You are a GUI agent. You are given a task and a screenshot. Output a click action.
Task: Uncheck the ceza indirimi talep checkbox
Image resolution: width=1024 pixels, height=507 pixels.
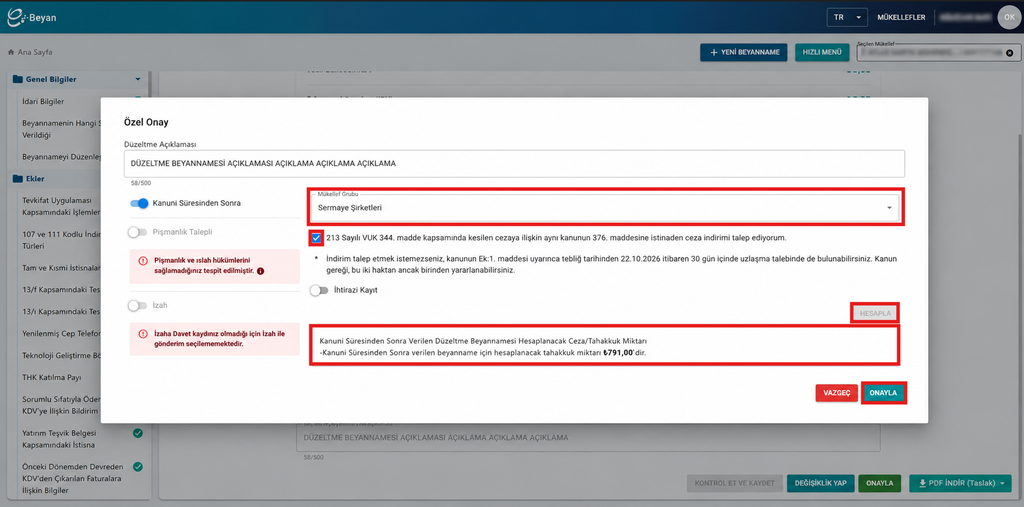(x=317, y=238)
